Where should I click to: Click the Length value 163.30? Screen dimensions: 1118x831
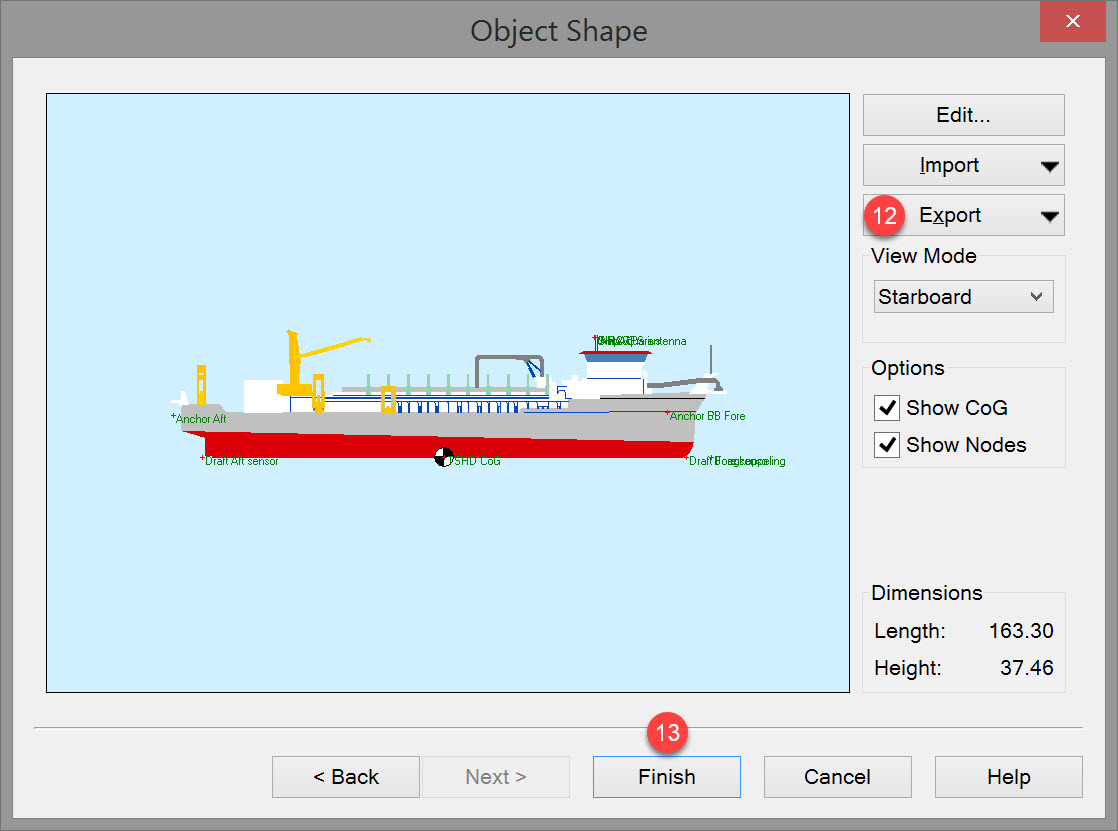(1021, 631)
